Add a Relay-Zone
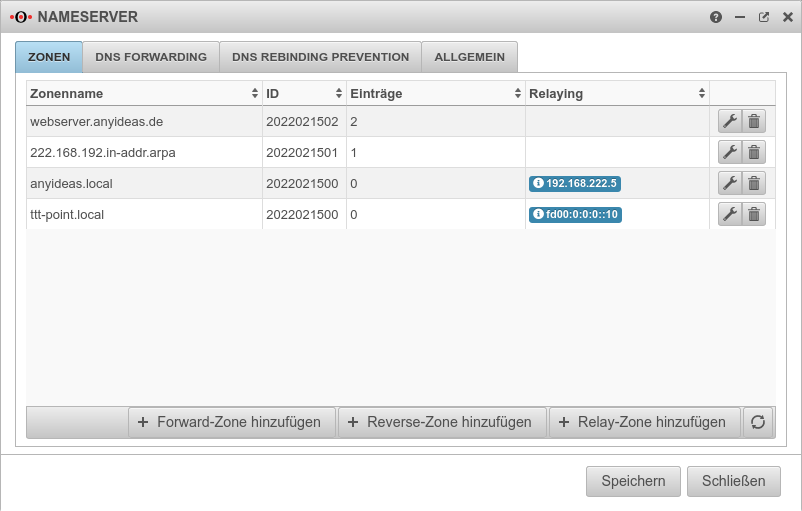Viewport: 802px width, 511px height. (x=644, y=422)
